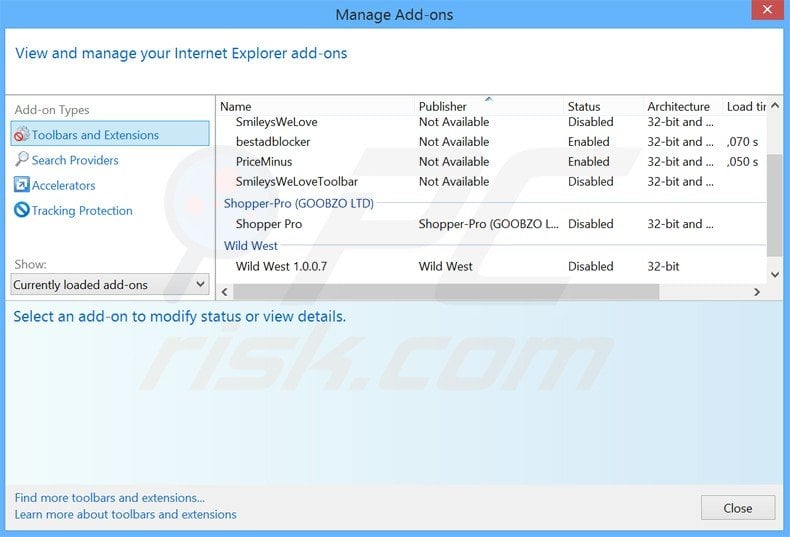Select the SmileysWeLove add-on row
This screenshot has width=790, height=537.
click(x=491, y=122)
